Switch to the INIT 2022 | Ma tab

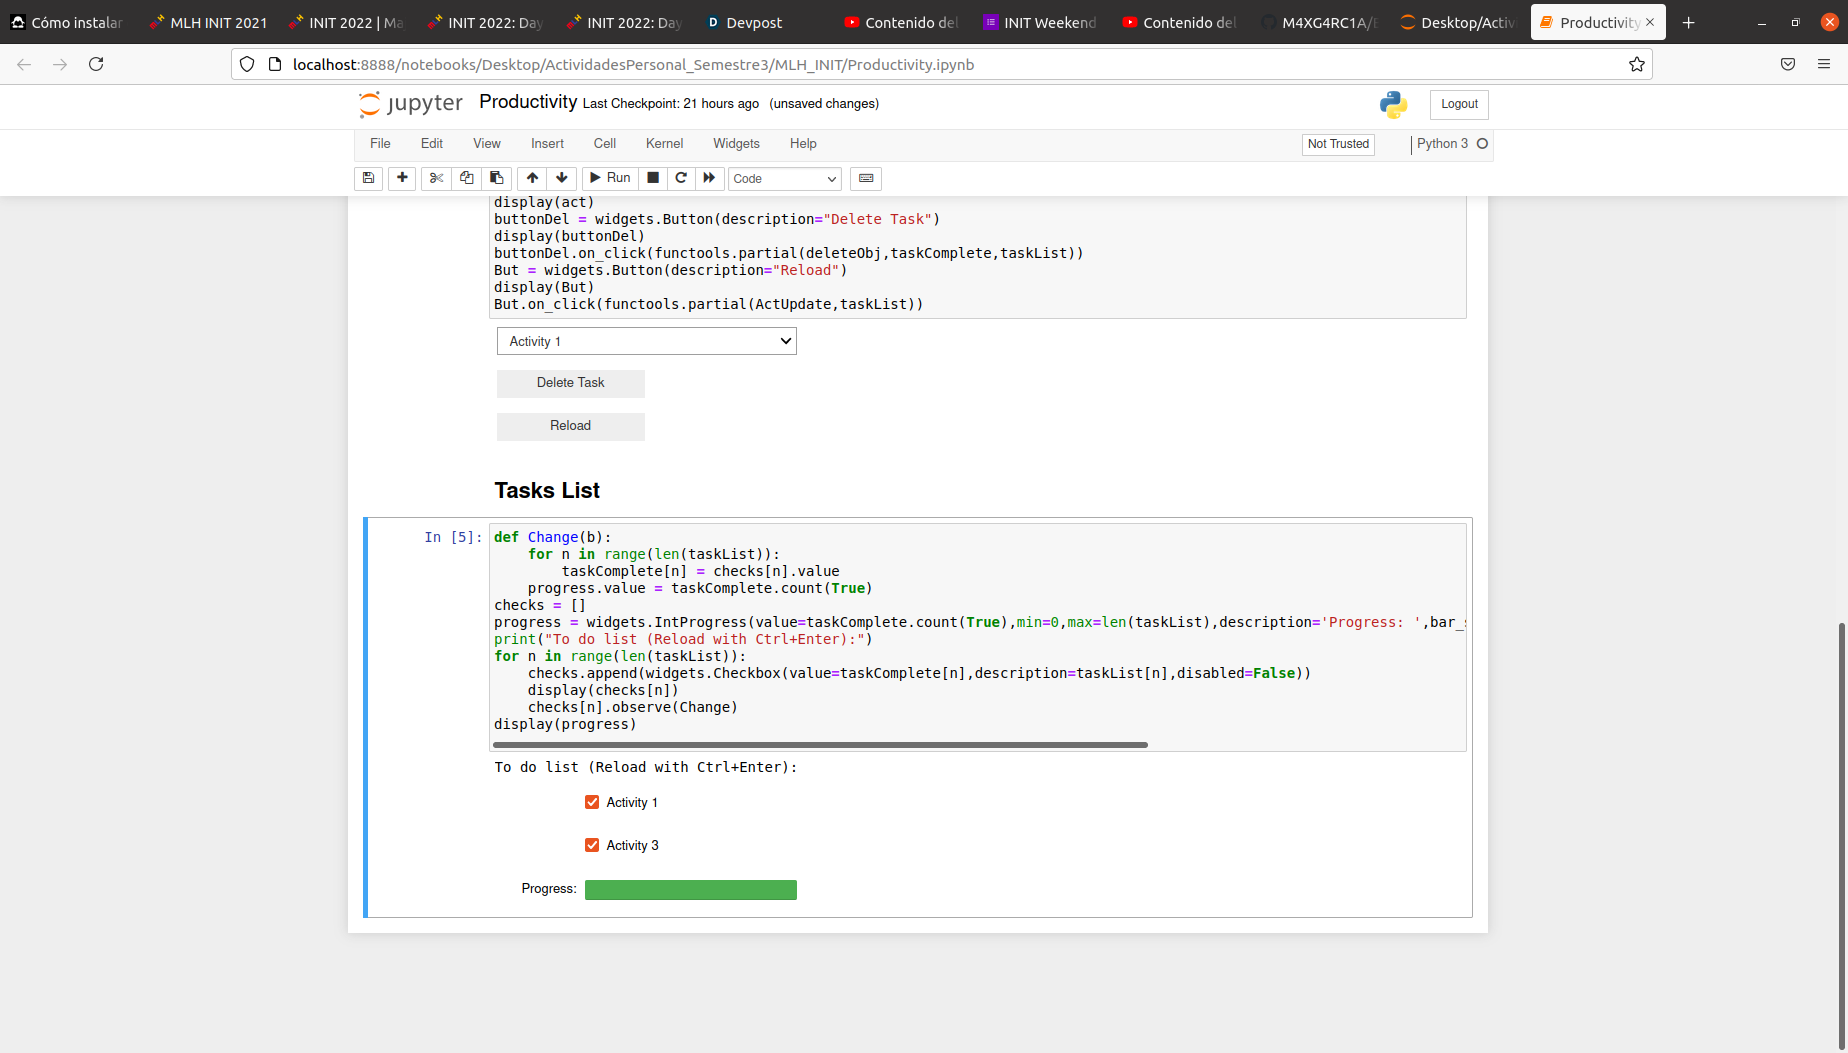[345, 22]
